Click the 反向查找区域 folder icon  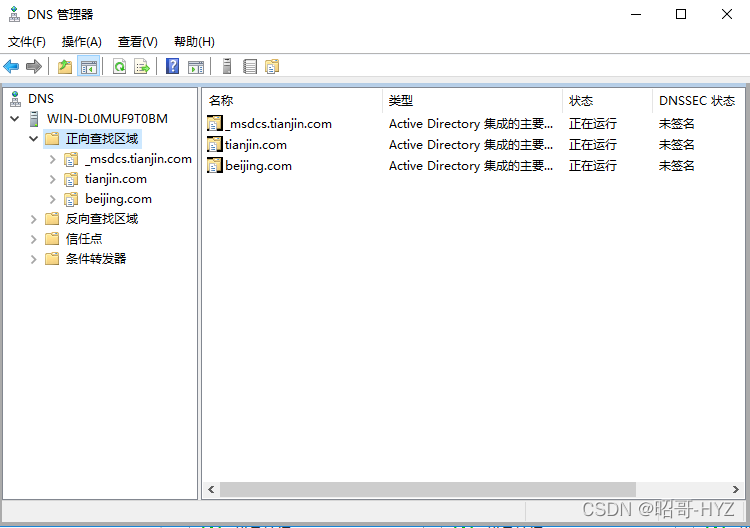point(52,219)
